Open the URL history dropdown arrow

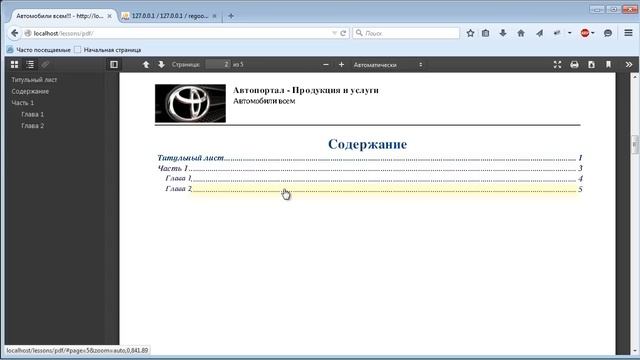coord(334,33)
